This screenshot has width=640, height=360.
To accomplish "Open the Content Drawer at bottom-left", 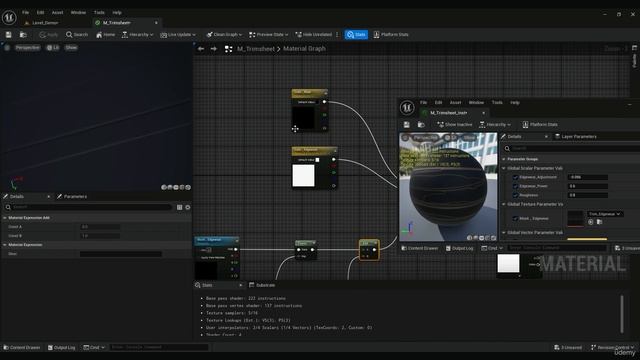I will [x=22, y=348].
